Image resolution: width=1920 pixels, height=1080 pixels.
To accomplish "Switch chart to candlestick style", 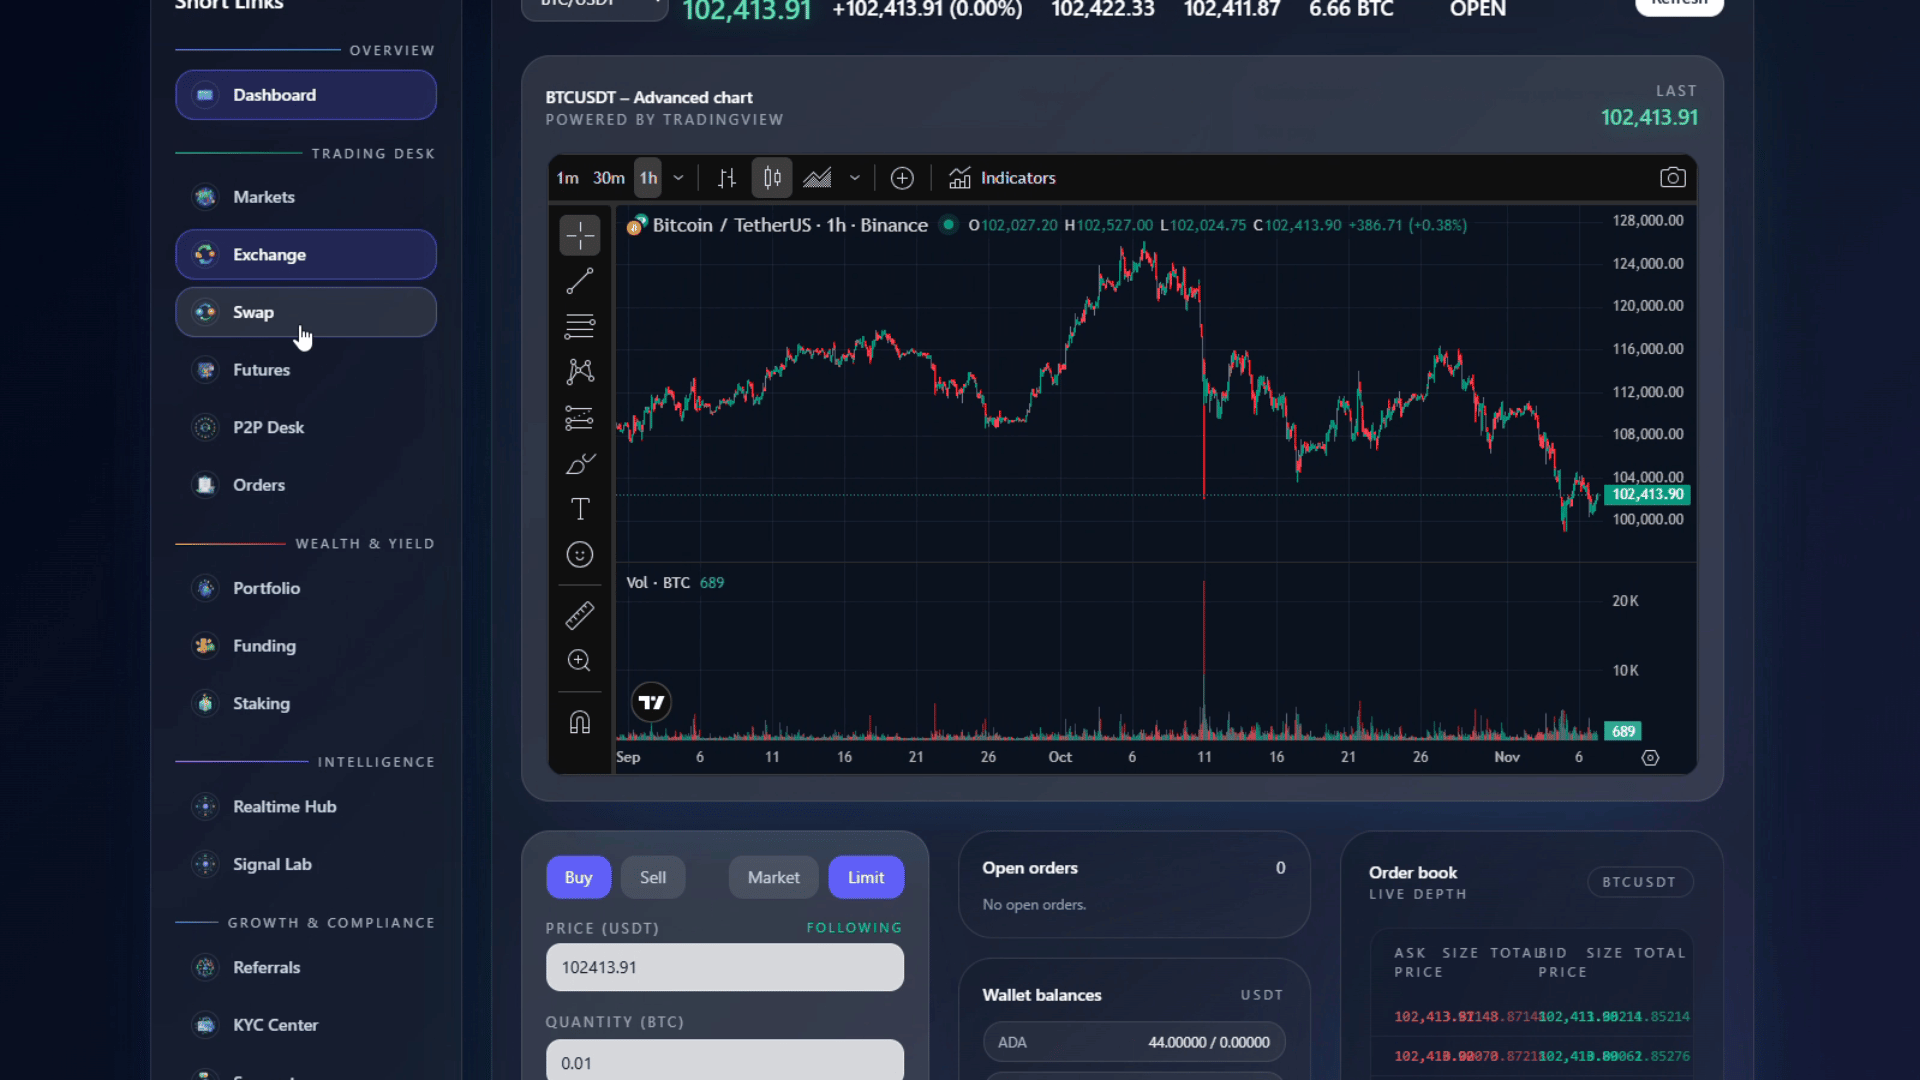I will click(x=771, y=177).
